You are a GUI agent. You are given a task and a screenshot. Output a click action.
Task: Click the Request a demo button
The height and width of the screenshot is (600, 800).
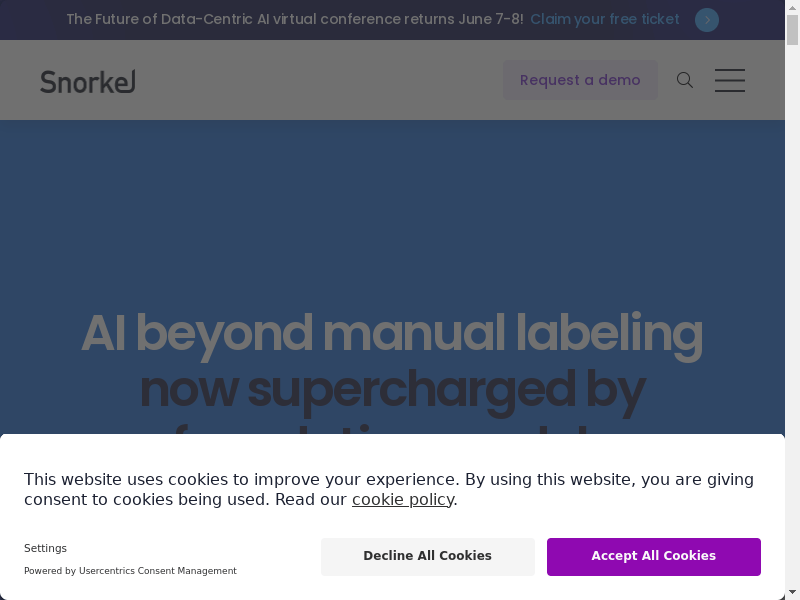tap(580, 80)
